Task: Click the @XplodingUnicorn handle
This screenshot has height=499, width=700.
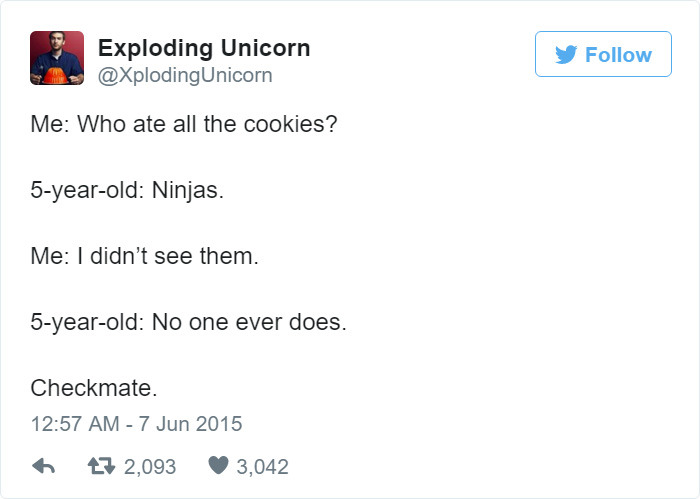Action: pos(185,75)
